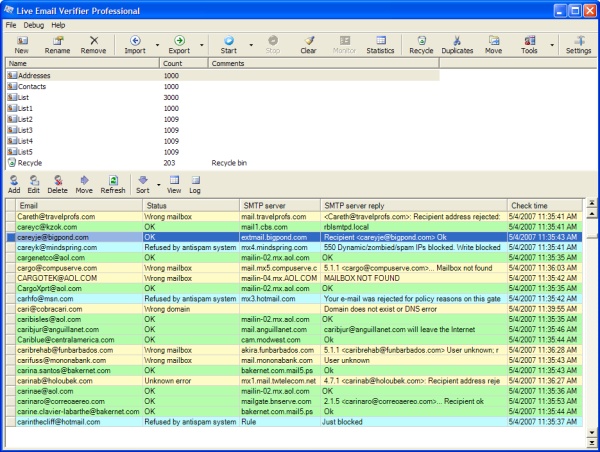Click the Stop toolbar icon
The width and height of the screenshot is (600, 452).
tap(273, 45)
